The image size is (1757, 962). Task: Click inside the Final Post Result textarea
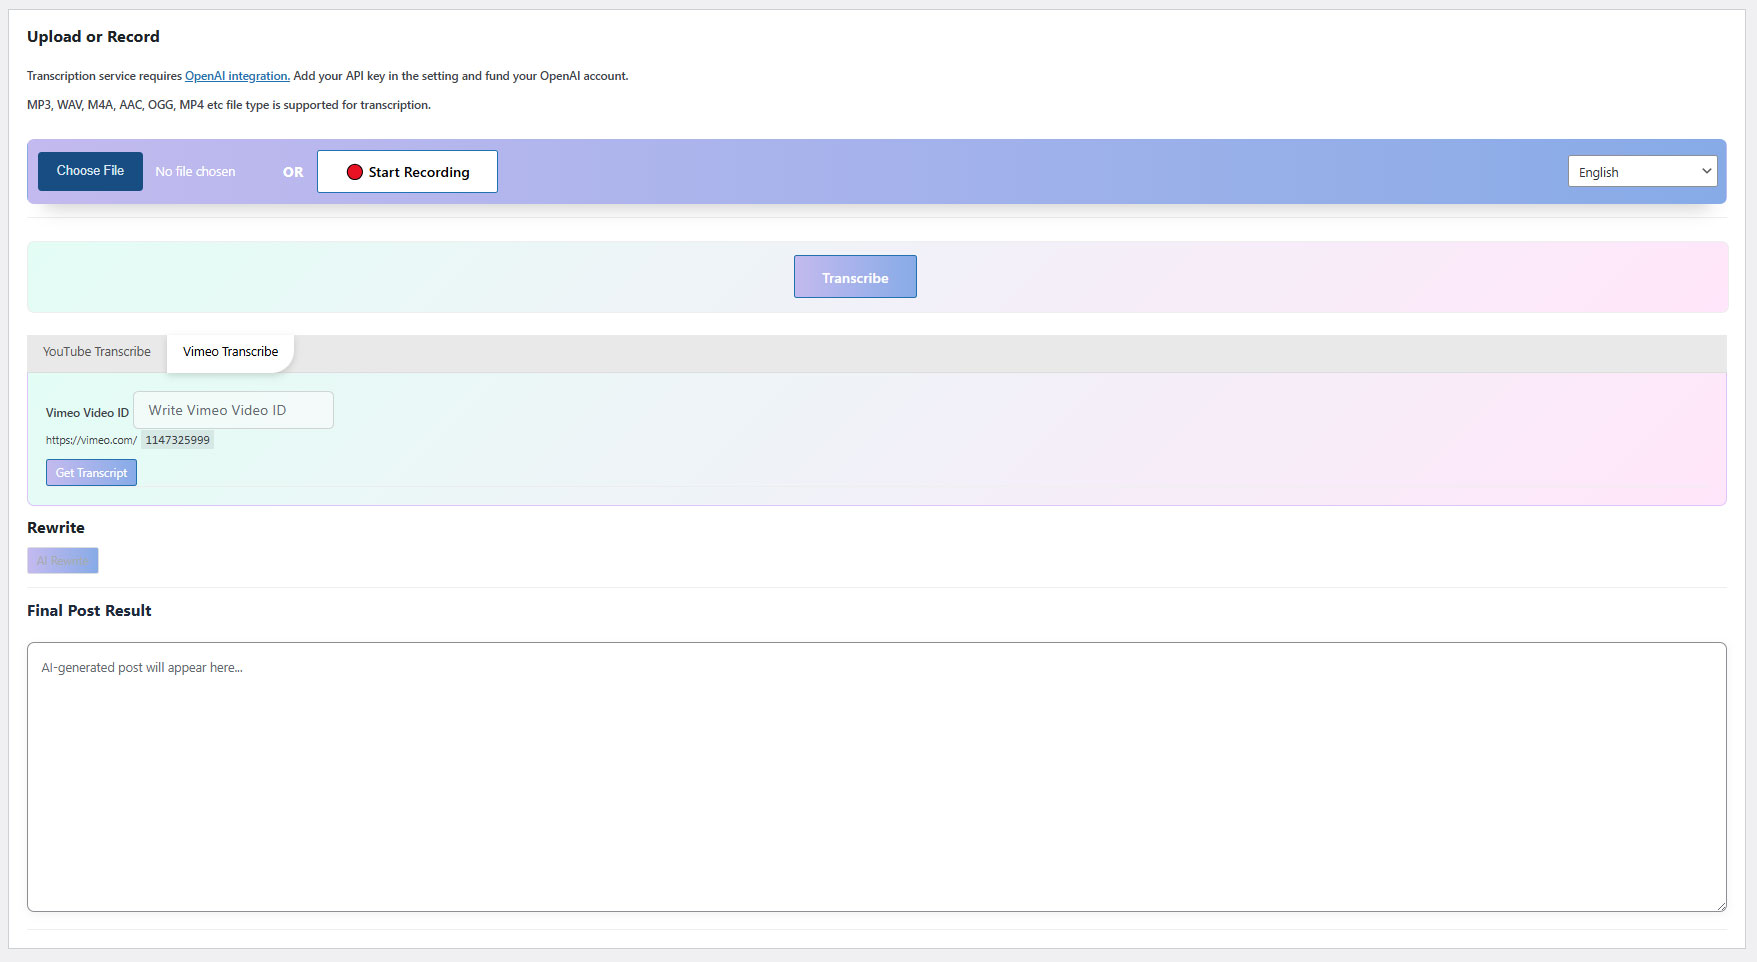876,777
